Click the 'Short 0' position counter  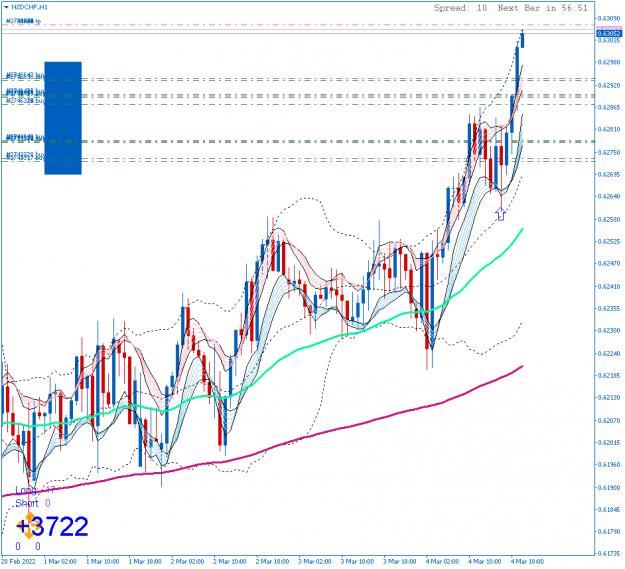pyautogui.click(x=33, y=503)
